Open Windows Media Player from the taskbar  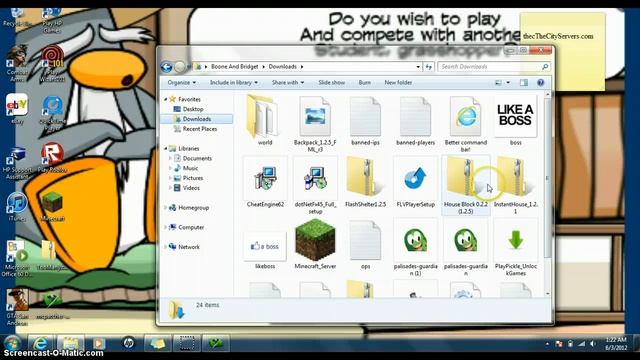98,343
